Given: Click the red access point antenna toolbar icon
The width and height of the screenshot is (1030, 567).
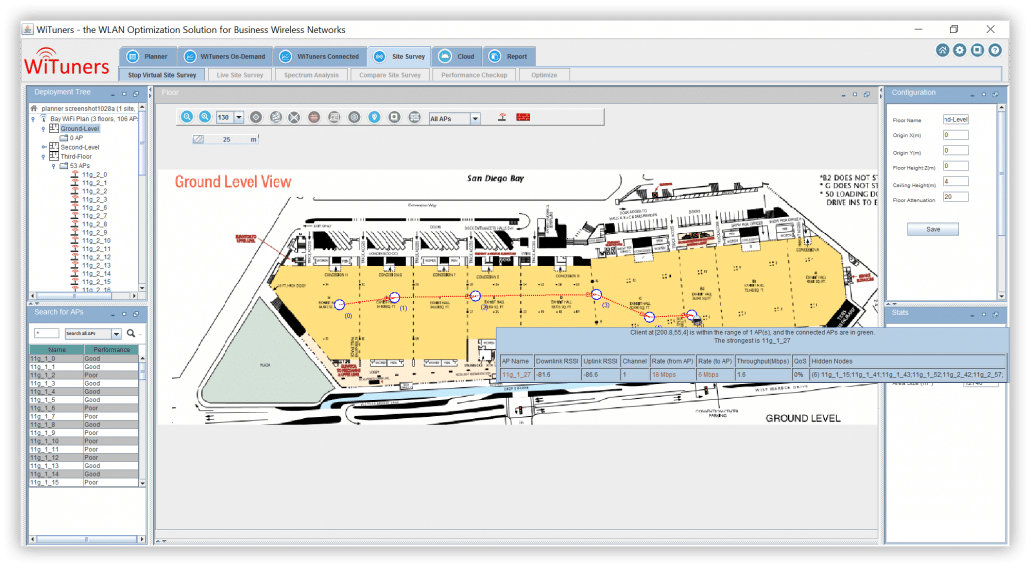Looking at the screenshot, I should (502, 117).
